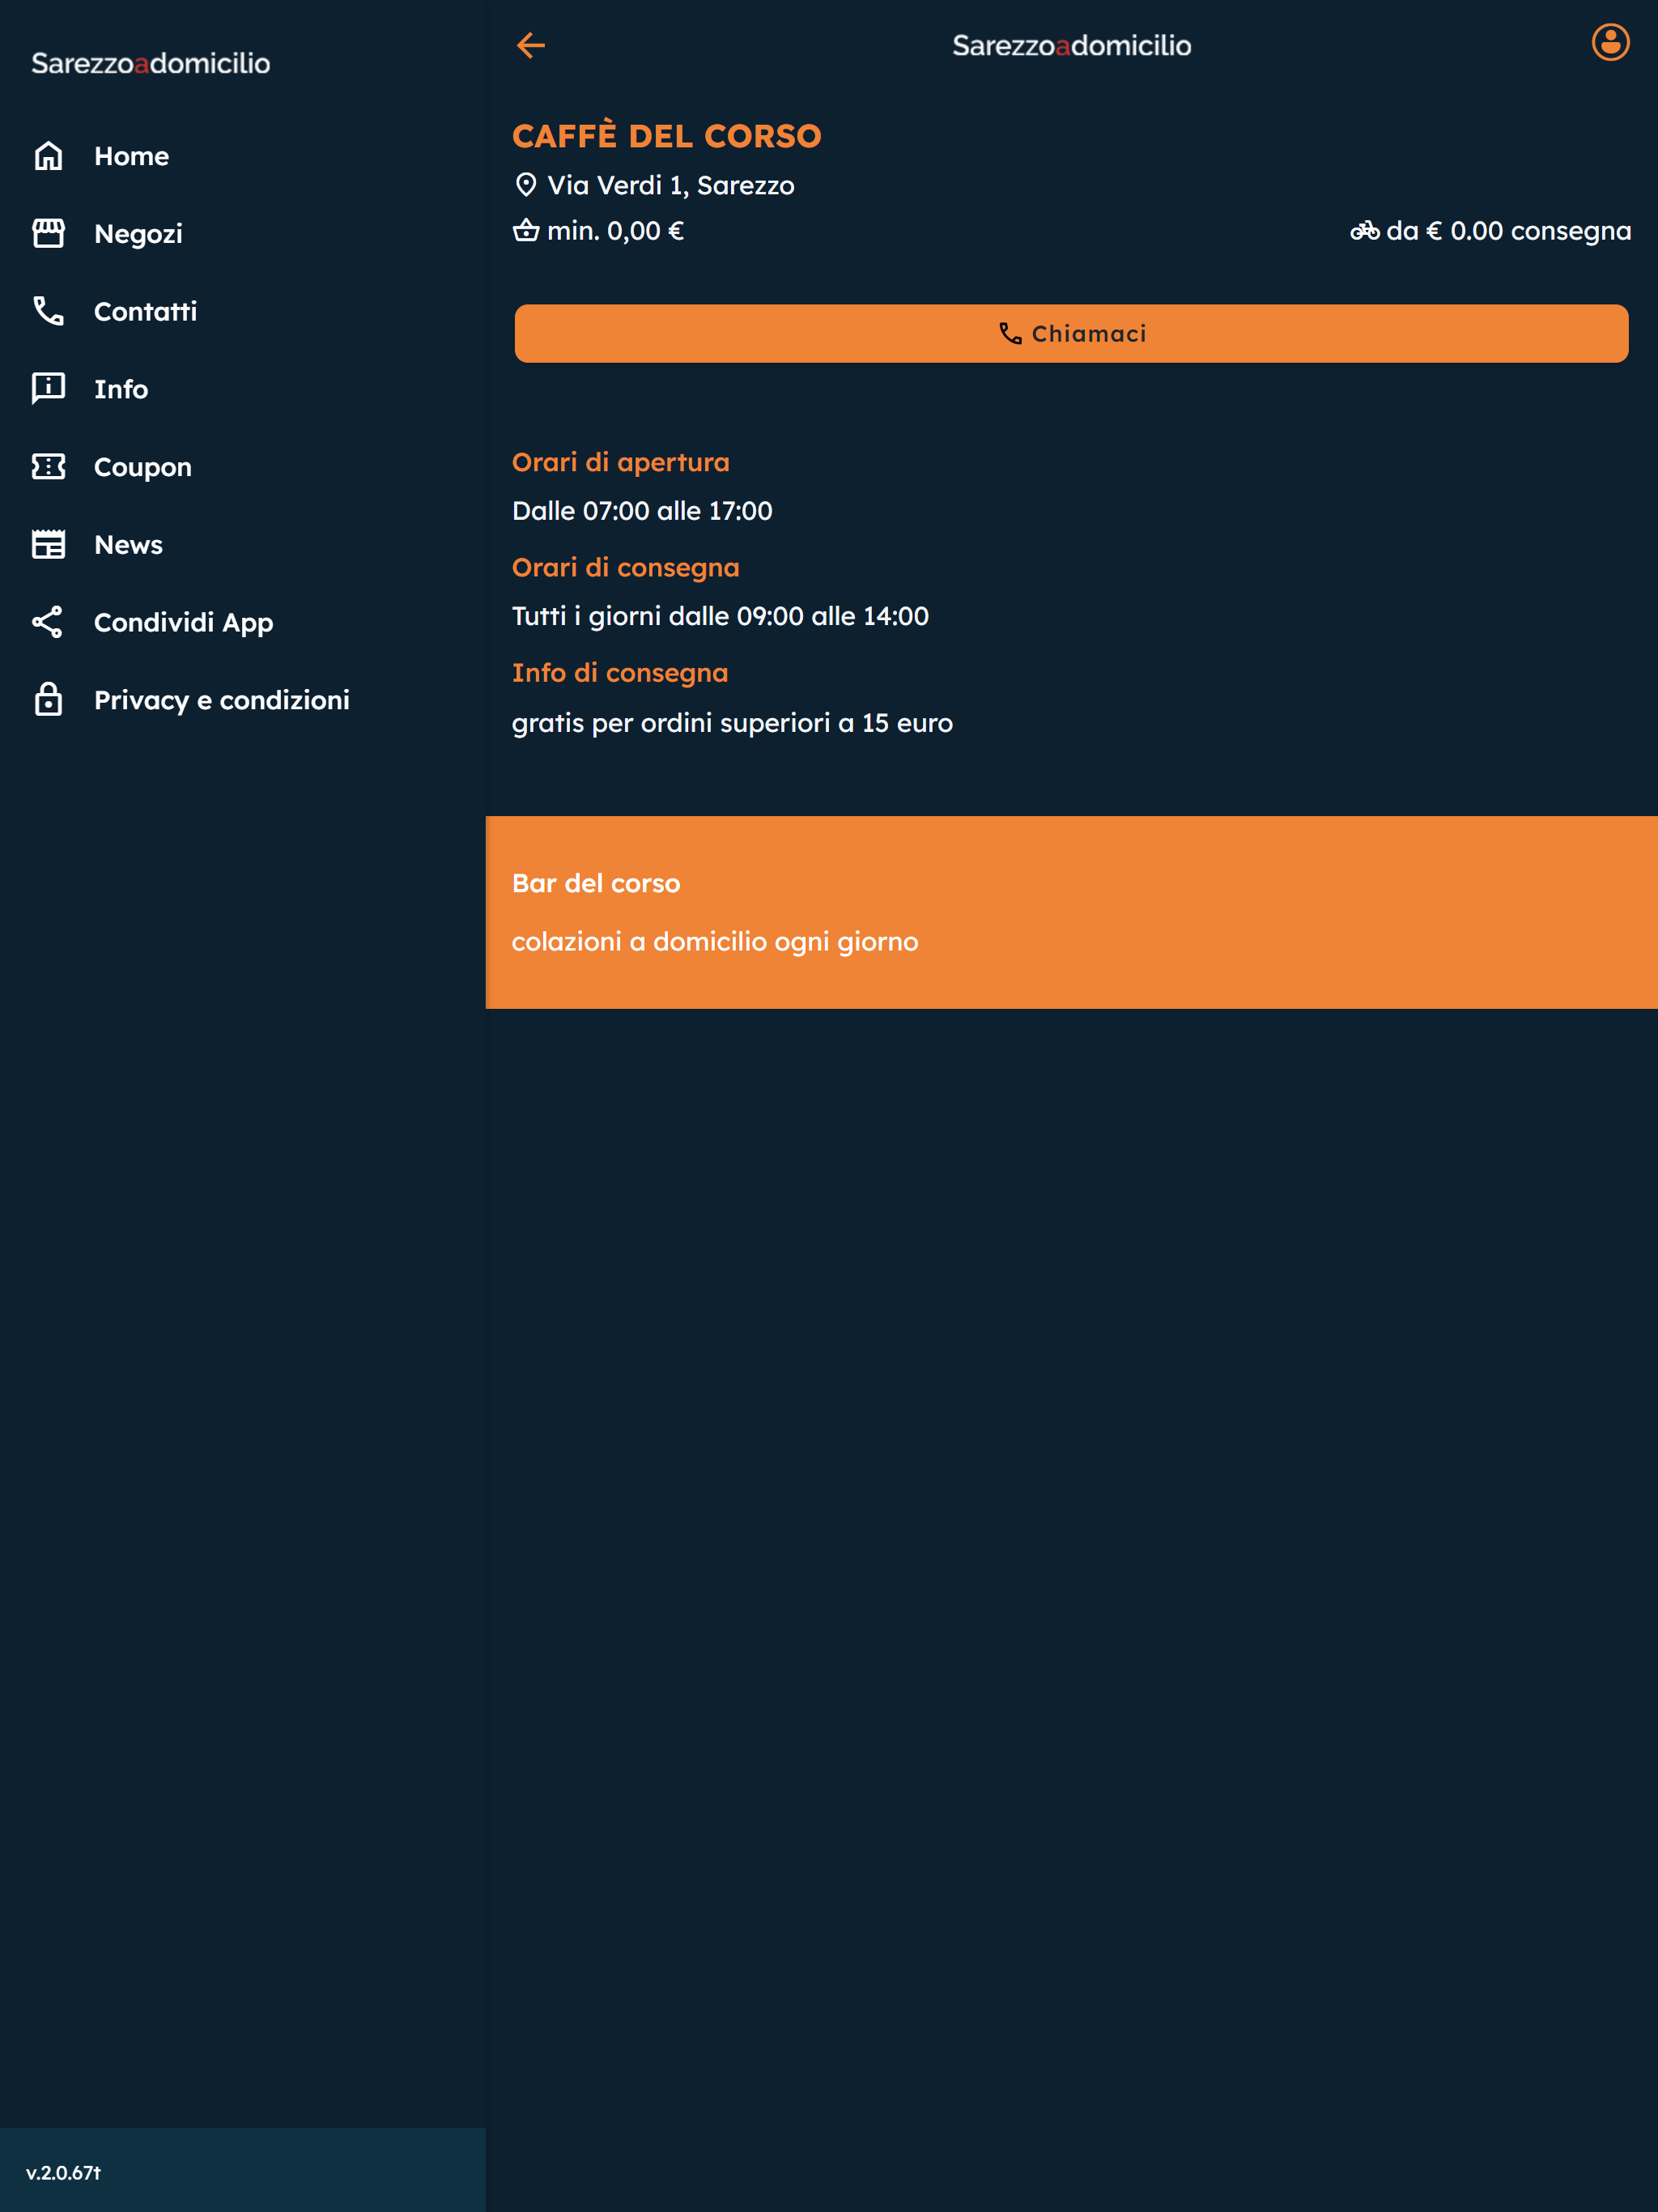
Task: Click the News newspaper icon
Action: click(48, 544)
